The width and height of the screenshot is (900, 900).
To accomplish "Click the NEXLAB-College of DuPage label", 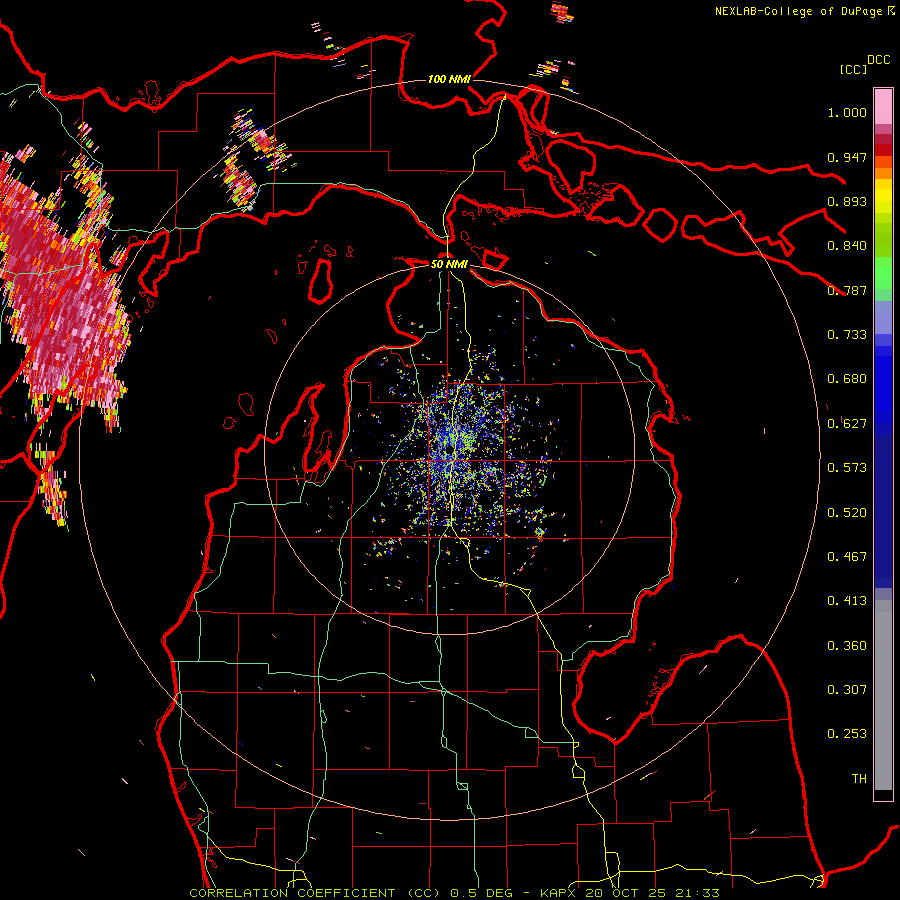I will pos(804,11).
